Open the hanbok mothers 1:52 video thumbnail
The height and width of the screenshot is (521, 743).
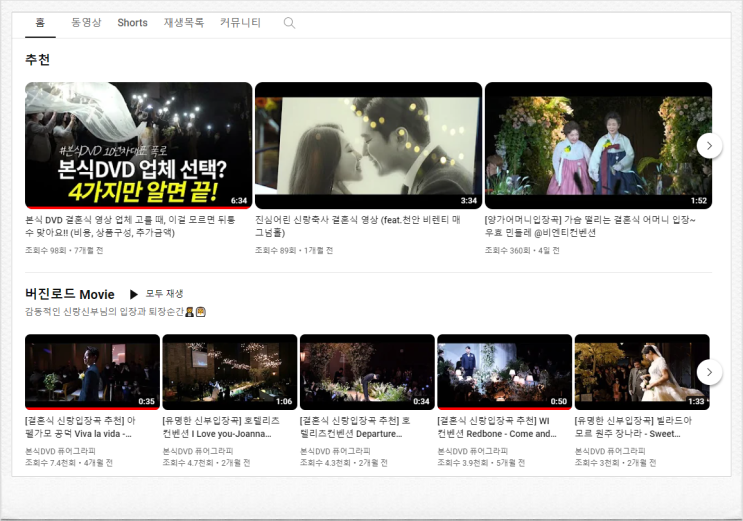click(x=598, y=146)
